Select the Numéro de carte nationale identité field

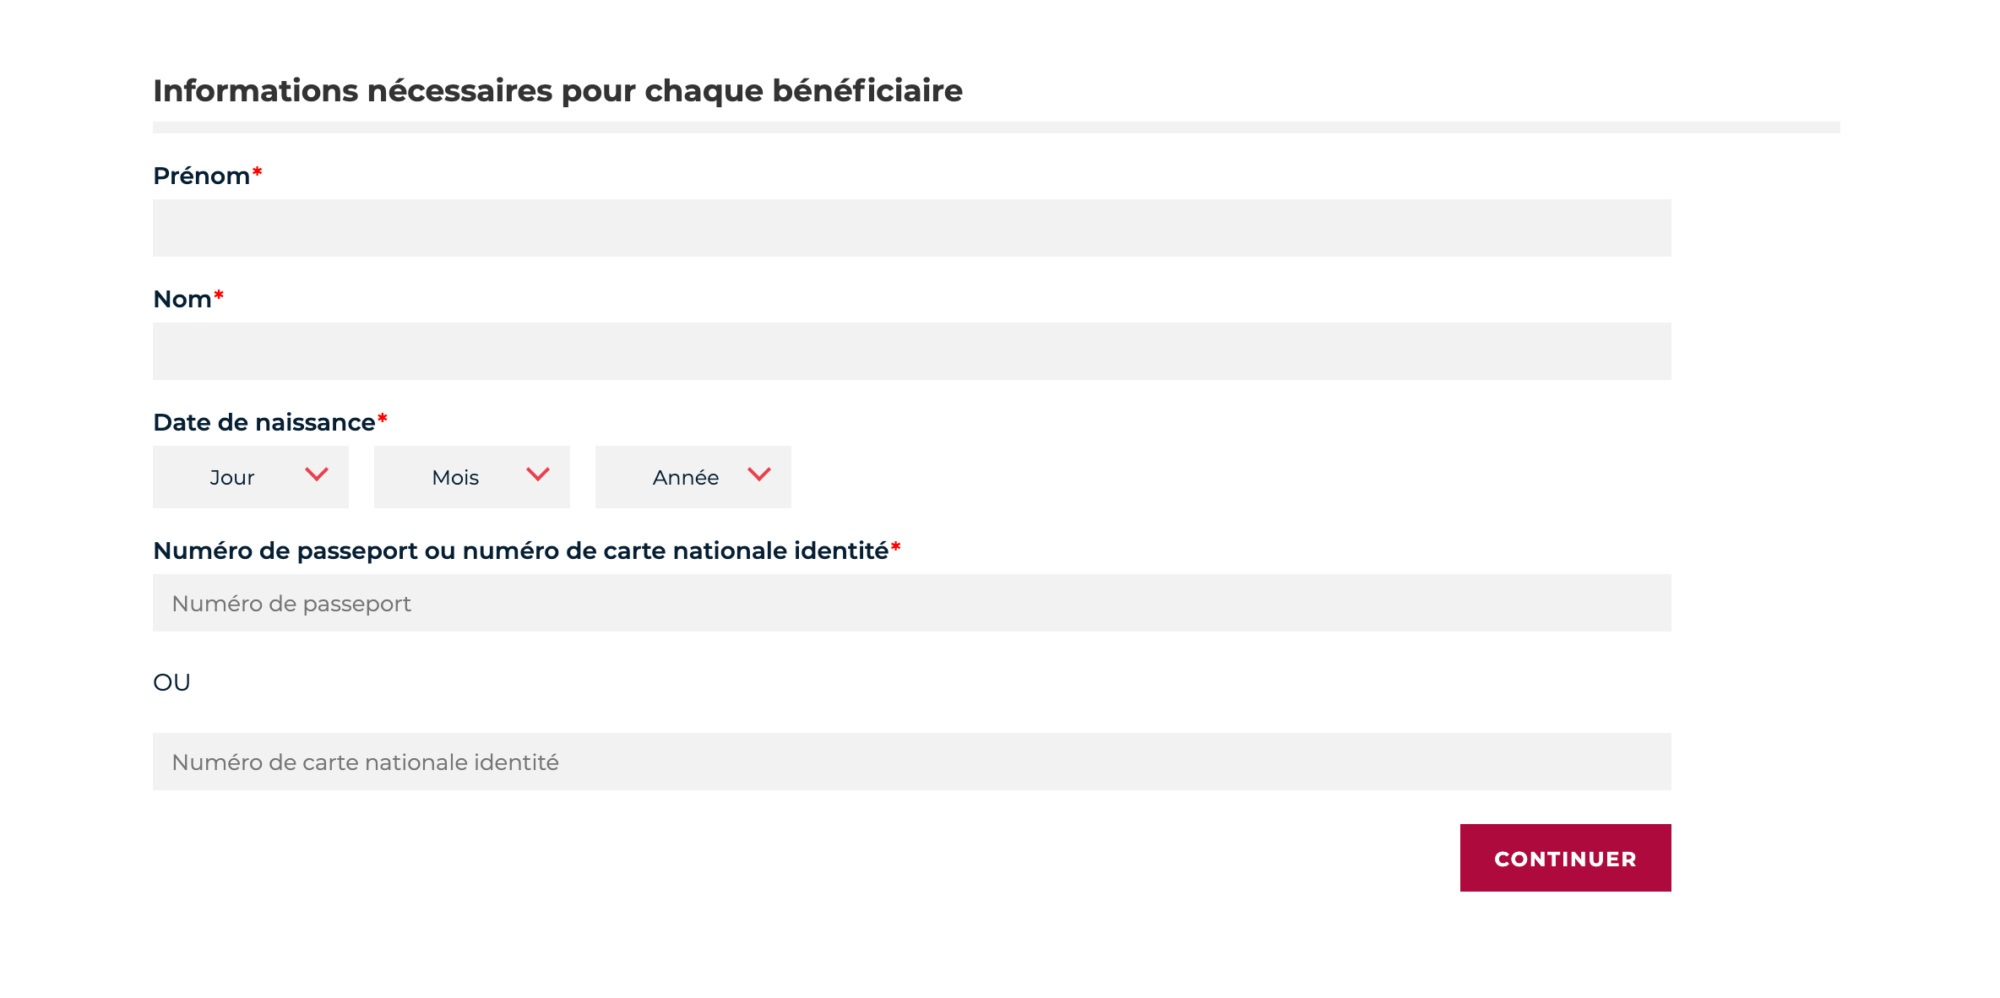[x=912, y=762]
